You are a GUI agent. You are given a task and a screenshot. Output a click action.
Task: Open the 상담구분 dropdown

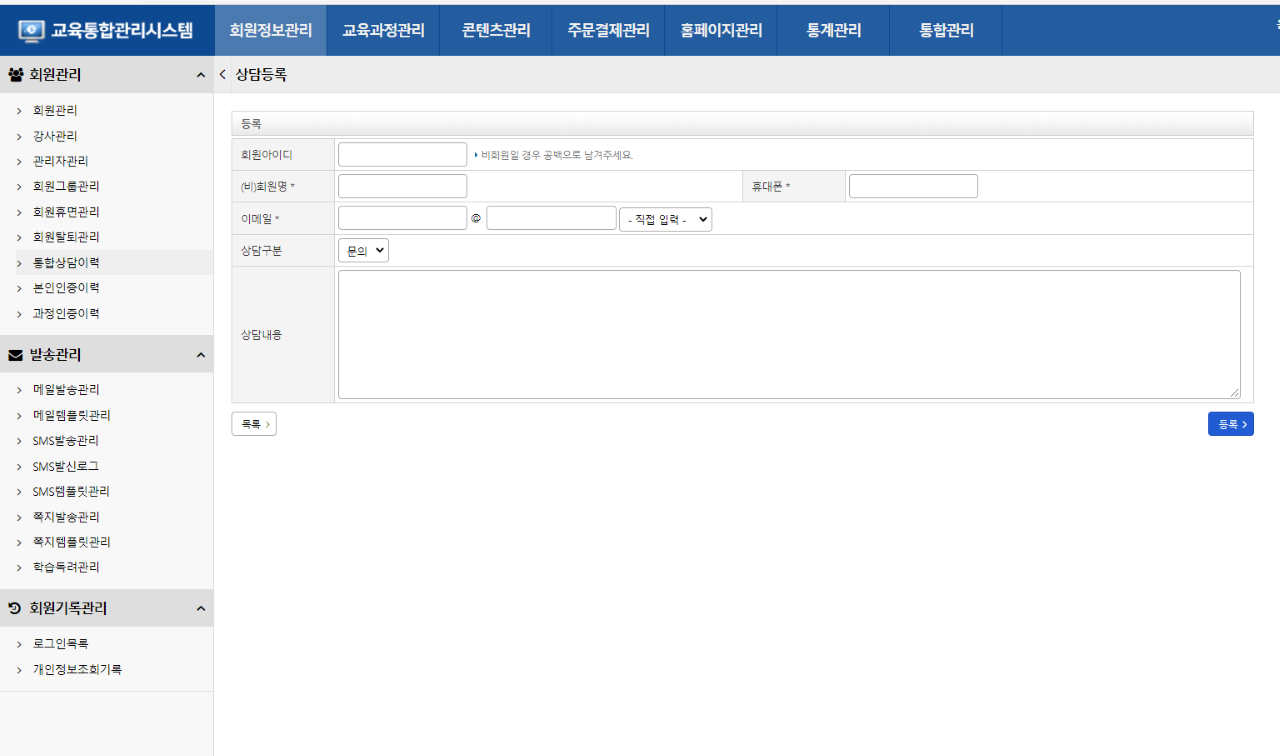(x=363, y=251)
